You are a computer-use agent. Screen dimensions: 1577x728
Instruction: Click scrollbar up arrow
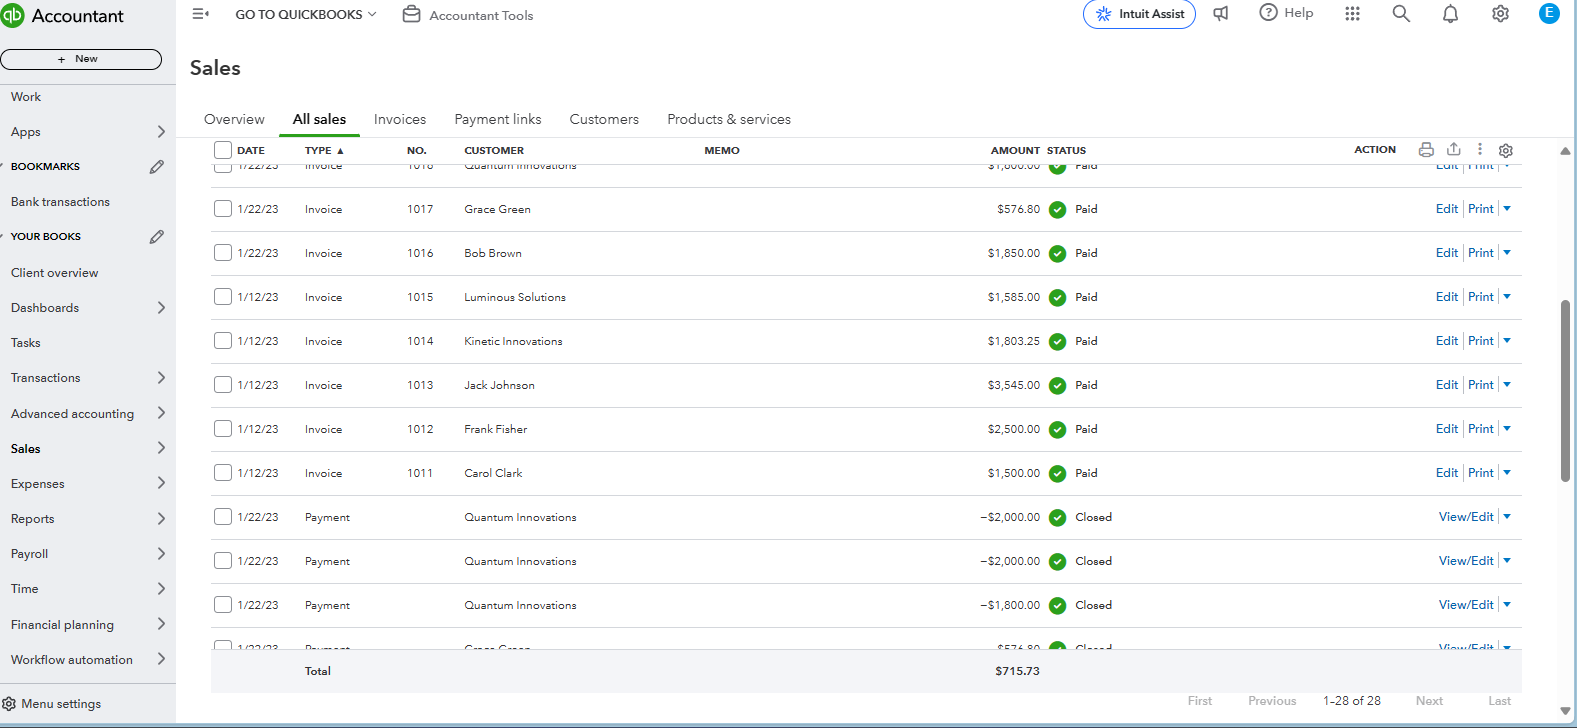pyautogui.click(x=1565, y=151)
